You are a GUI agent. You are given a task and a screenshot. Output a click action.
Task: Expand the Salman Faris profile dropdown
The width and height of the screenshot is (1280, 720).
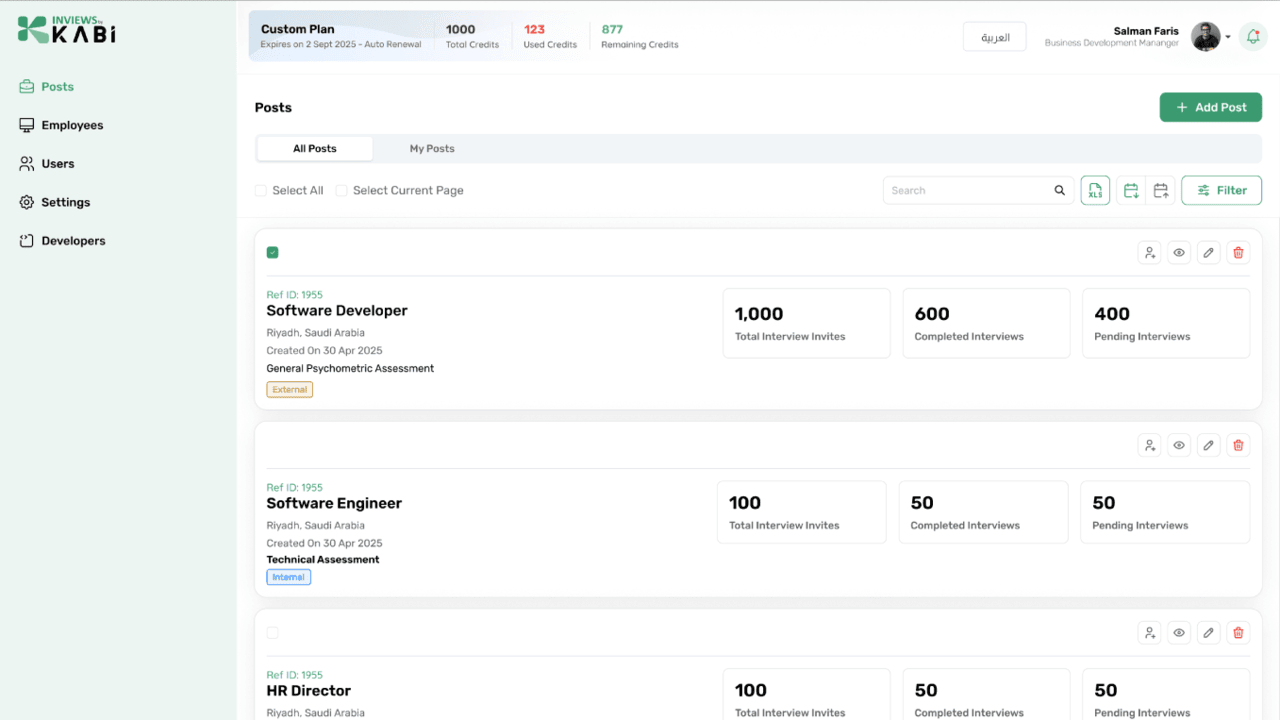pyautogui.click(x=1228, y=37)
